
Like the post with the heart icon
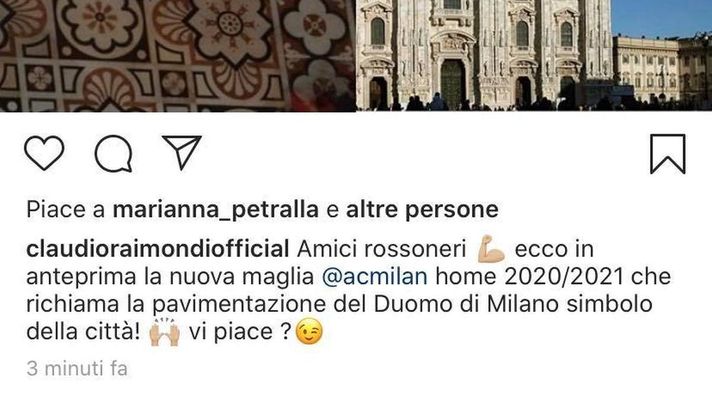click(44, 153)
